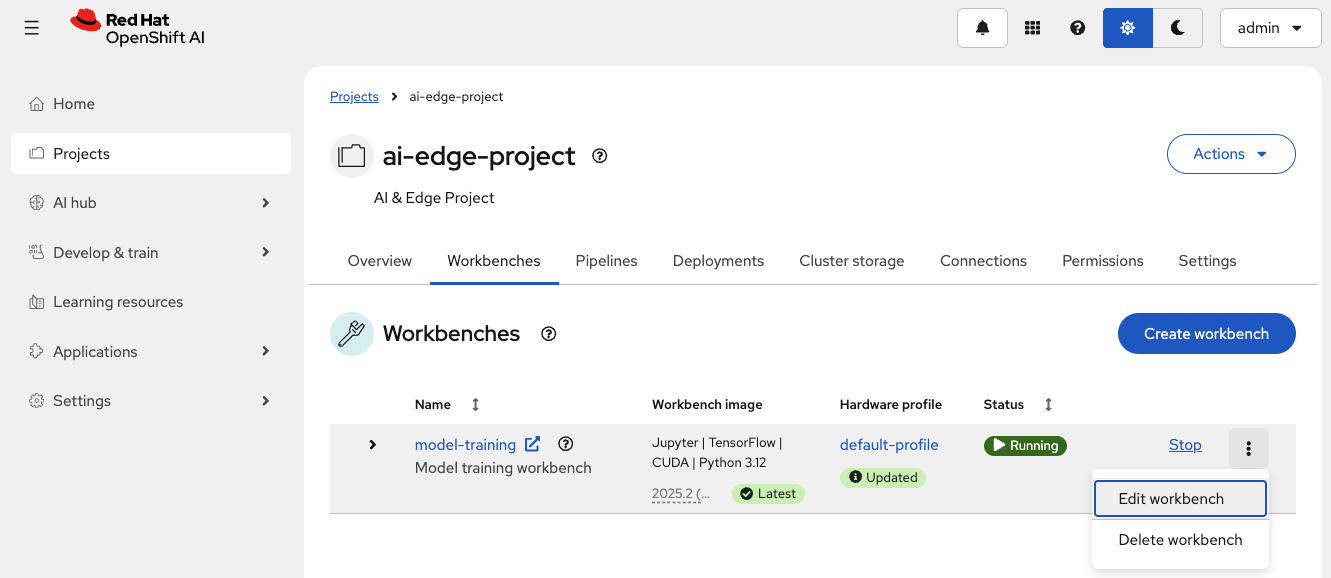Click help icon next to ai-edge-project title
The image size is (1331, 578).
(x=600, y=156)
